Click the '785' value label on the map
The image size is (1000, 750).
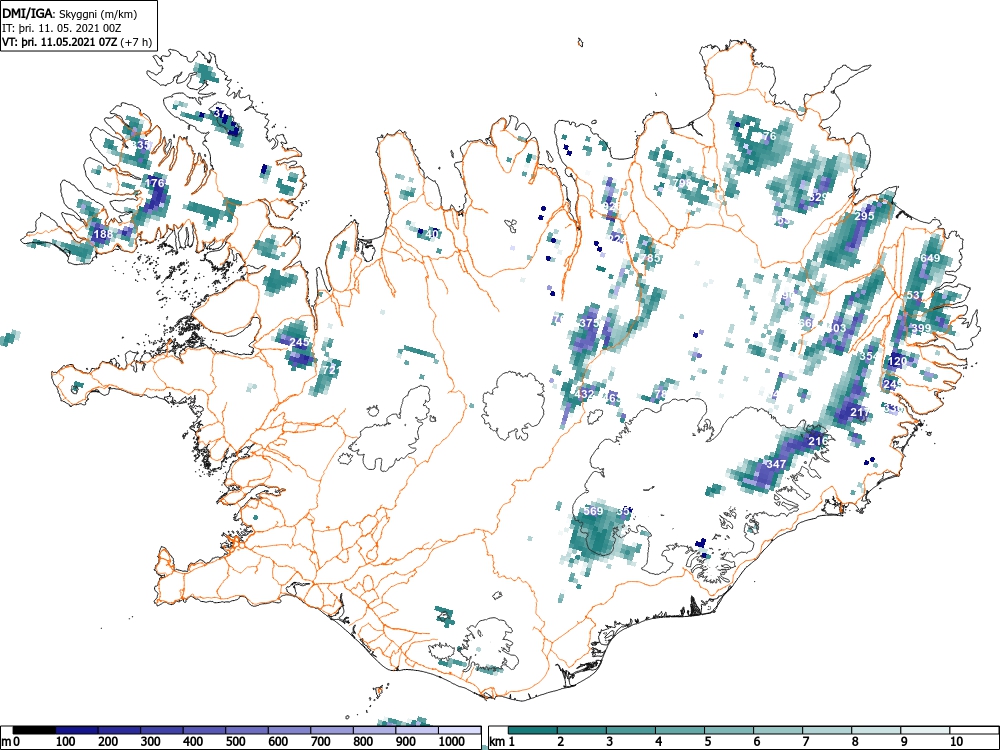651,258
